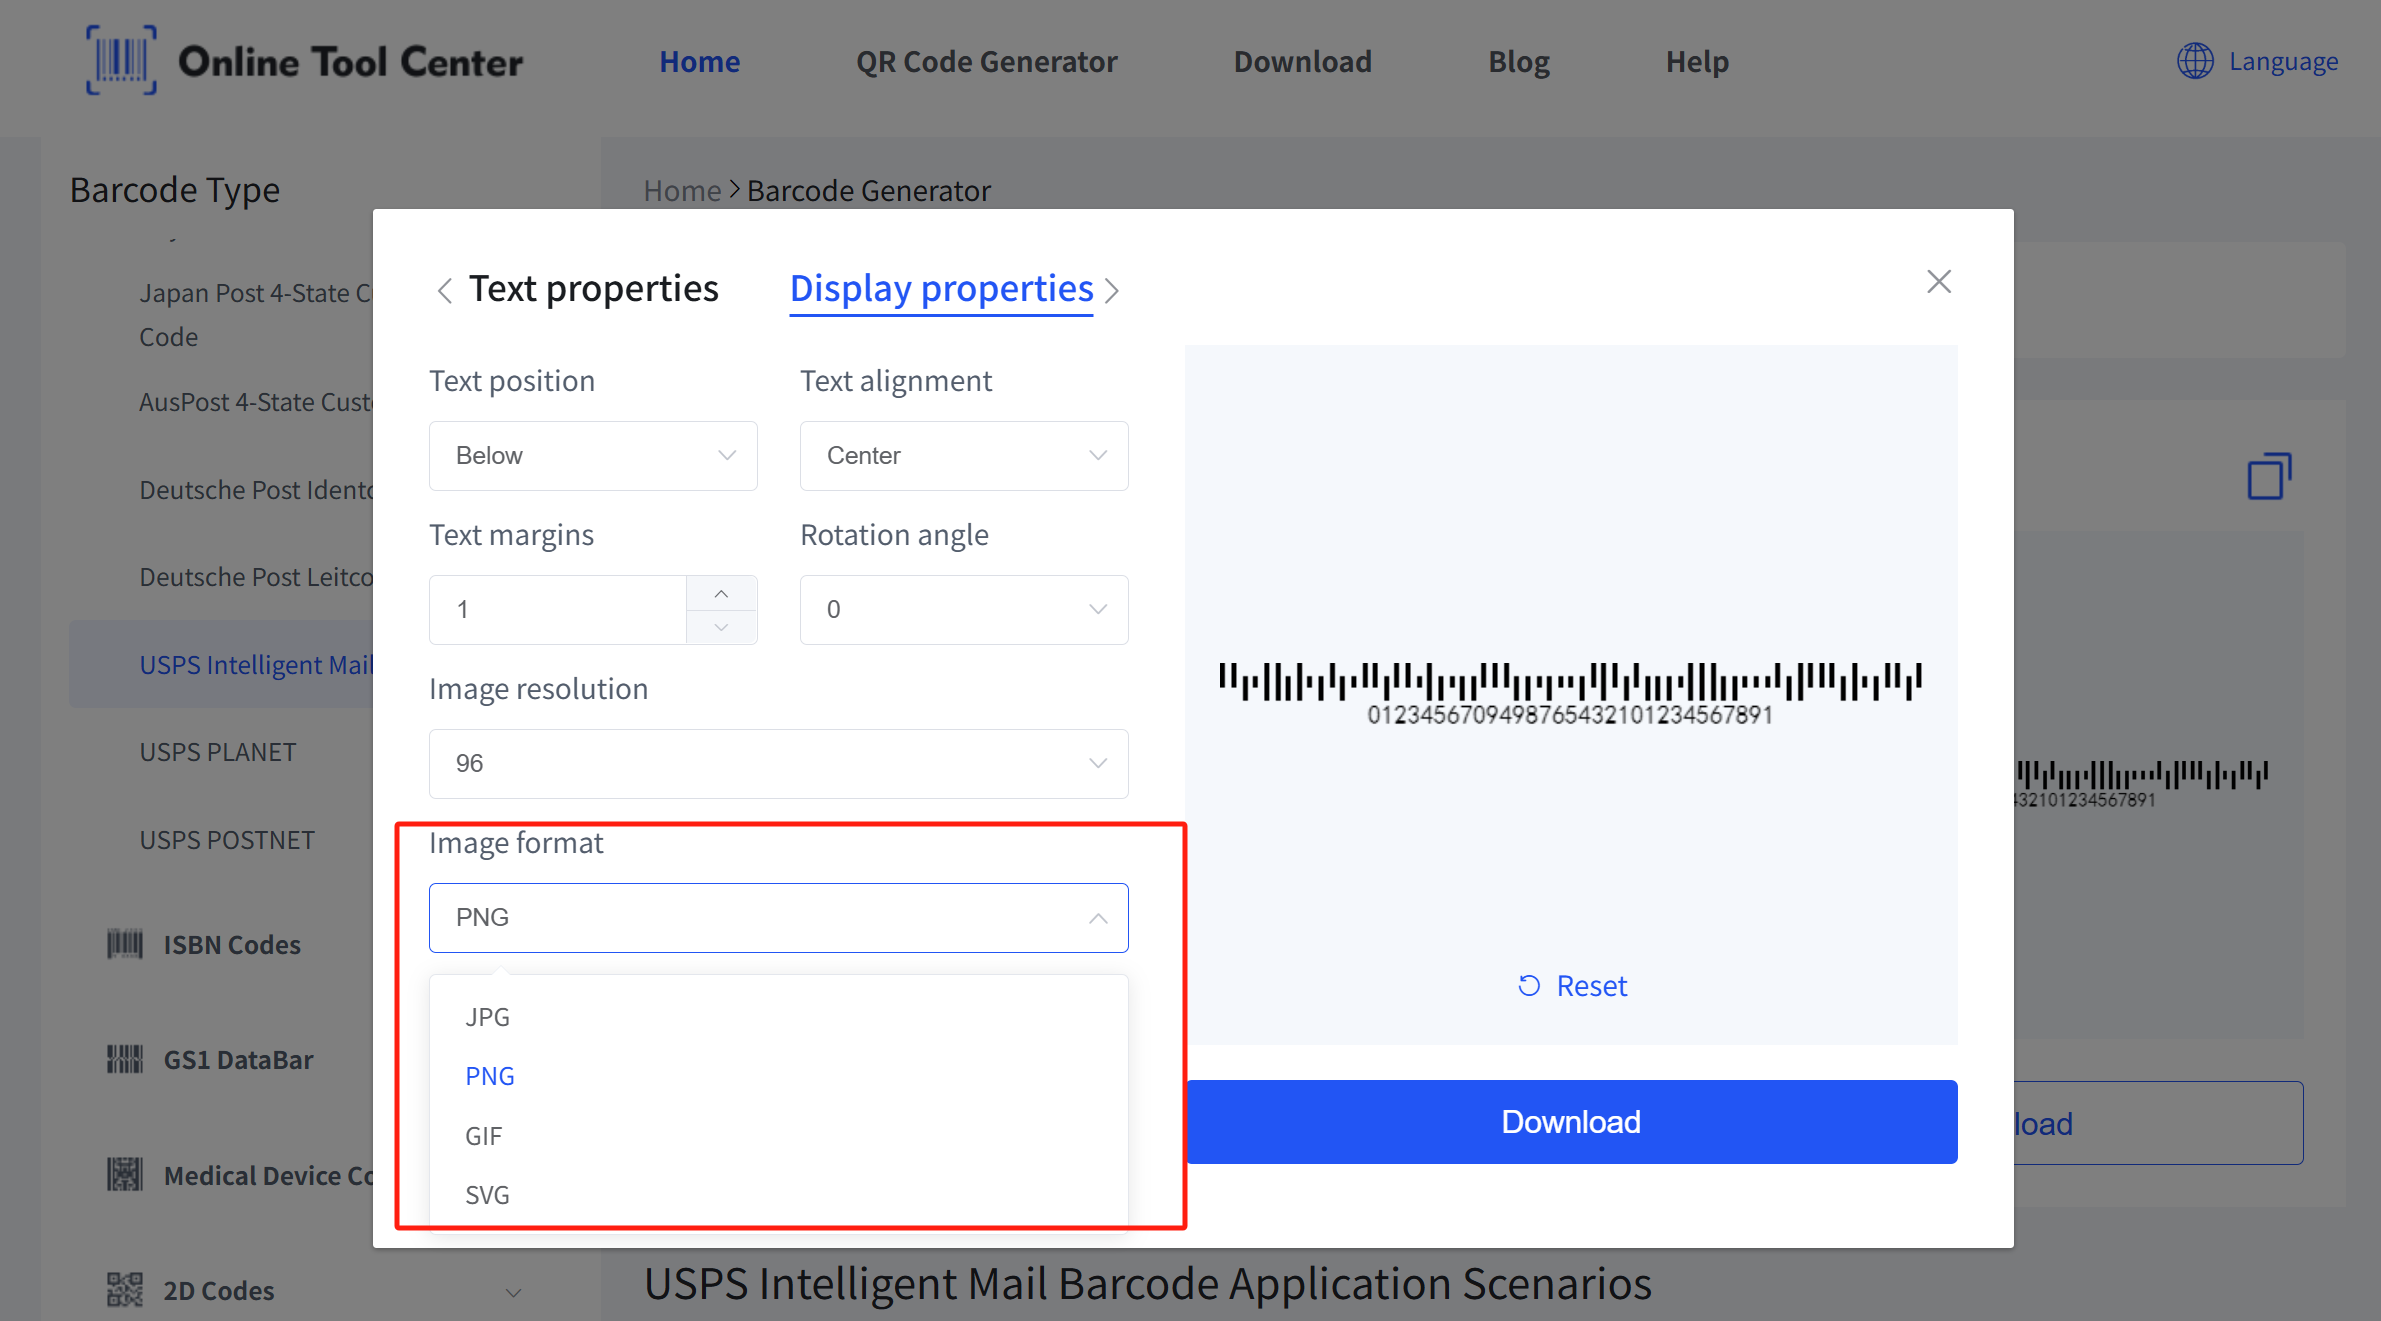Screen dimensions: 2381x1321
Task: Collapse the Image format PNG dropdown
Action: point(778,918)
